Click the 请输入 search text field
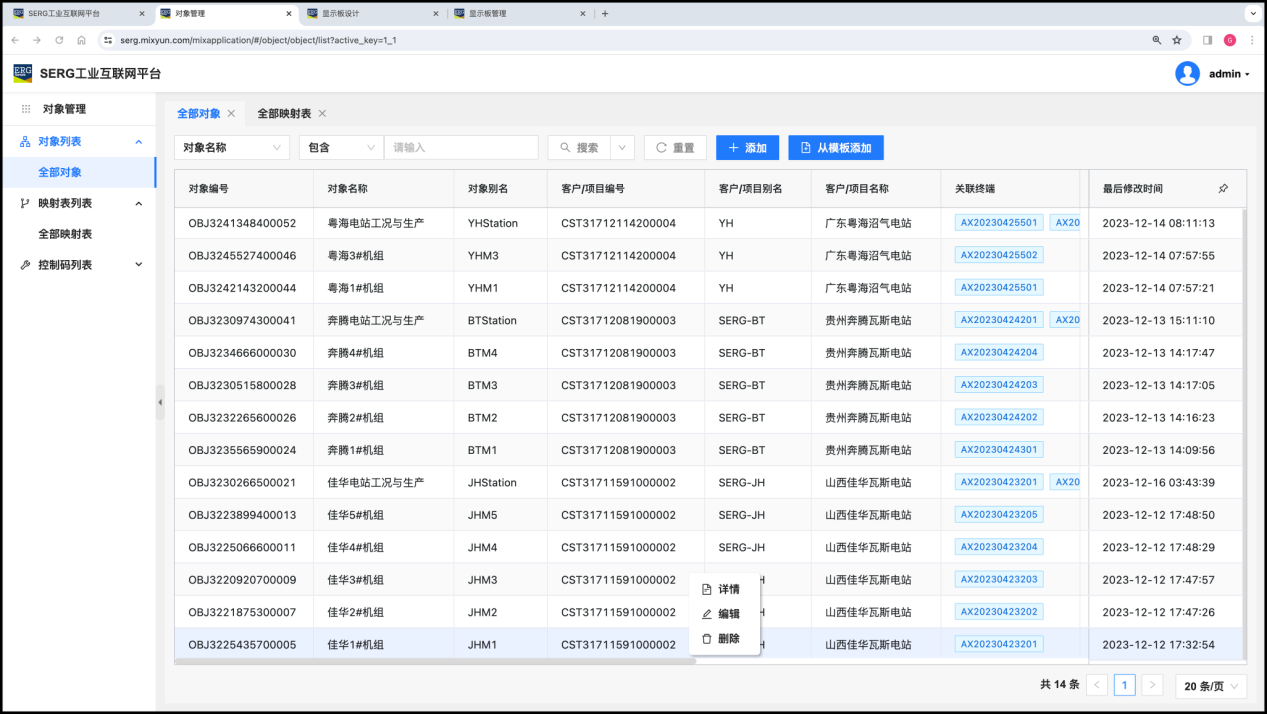Image resolution: width=1267 pixels, height=714 pixels. click(460, 148)
